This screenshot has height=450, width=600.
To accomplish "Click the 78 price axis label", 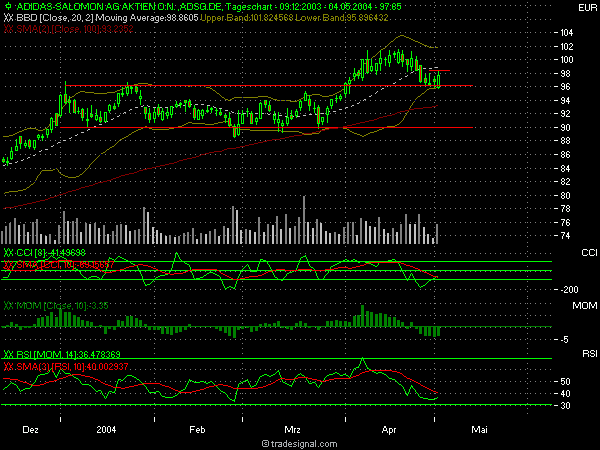I will (x=565, y=209).
